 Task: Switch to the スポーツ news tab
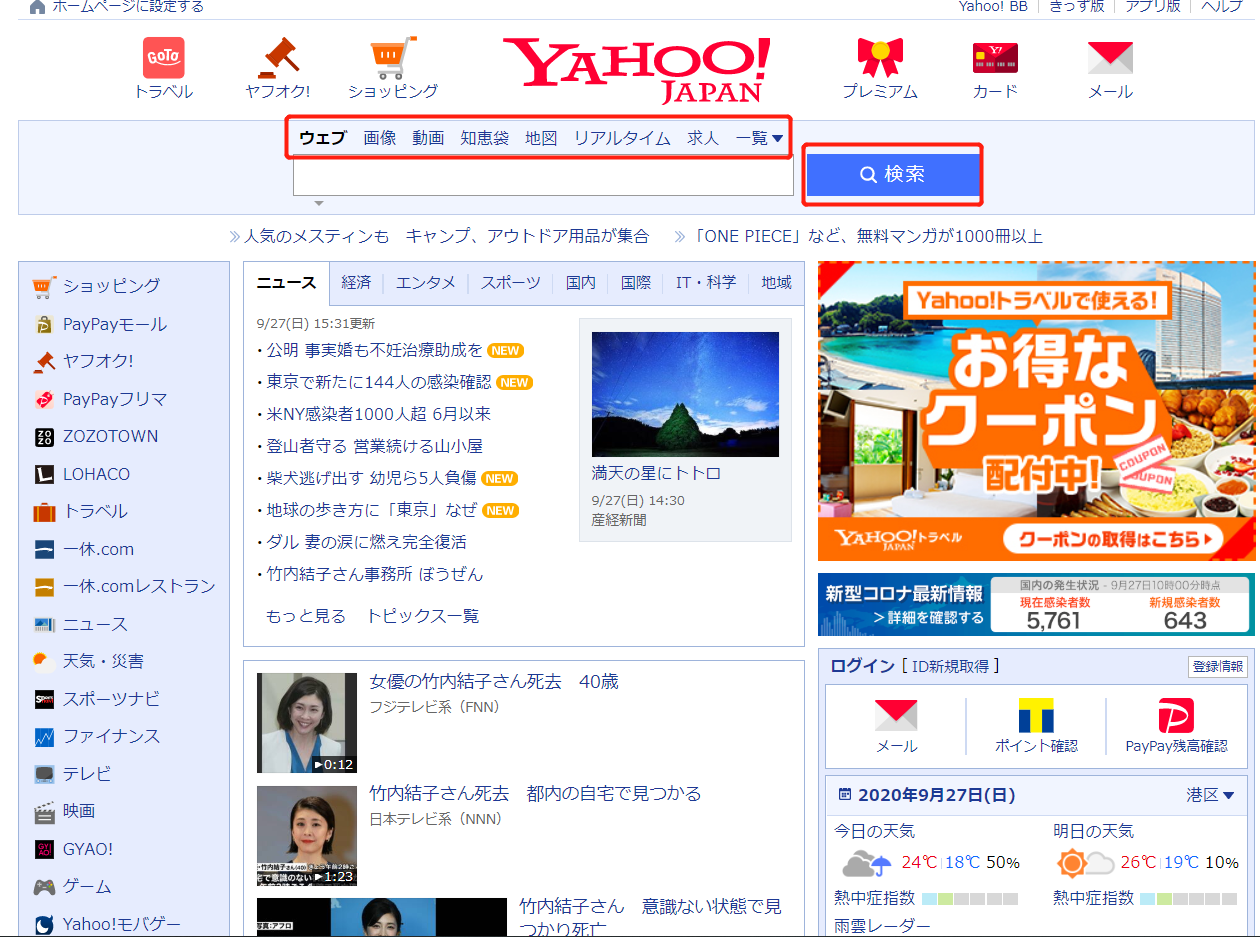click(x=510, y=283)
